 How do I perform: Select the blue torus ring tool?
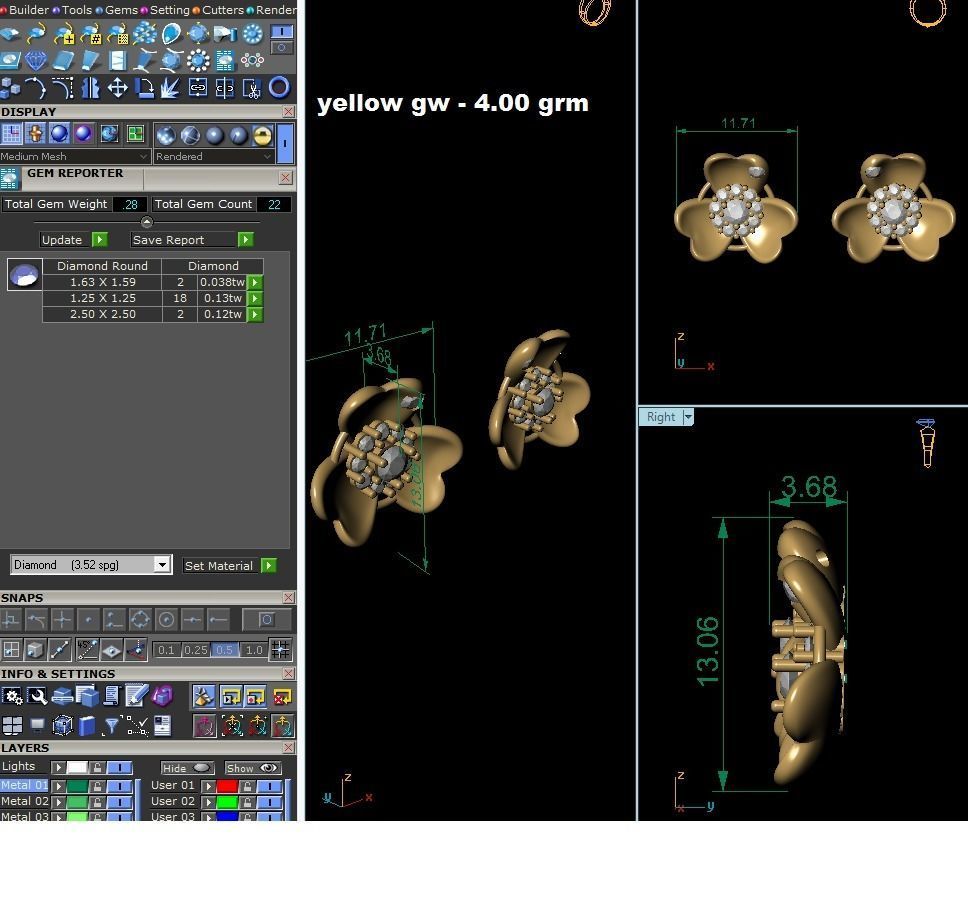(279, 88)
